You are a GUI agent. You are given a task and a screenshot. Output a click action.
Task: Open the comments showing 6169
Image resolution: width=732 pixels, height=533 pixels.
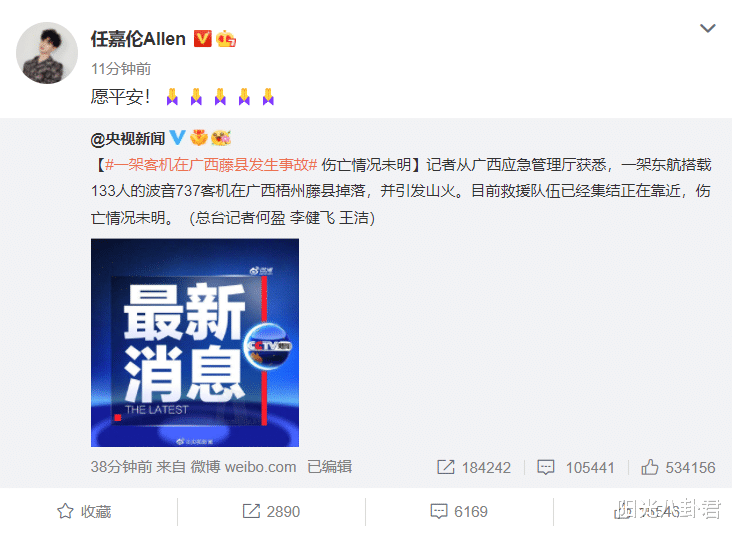click(459, 512)
